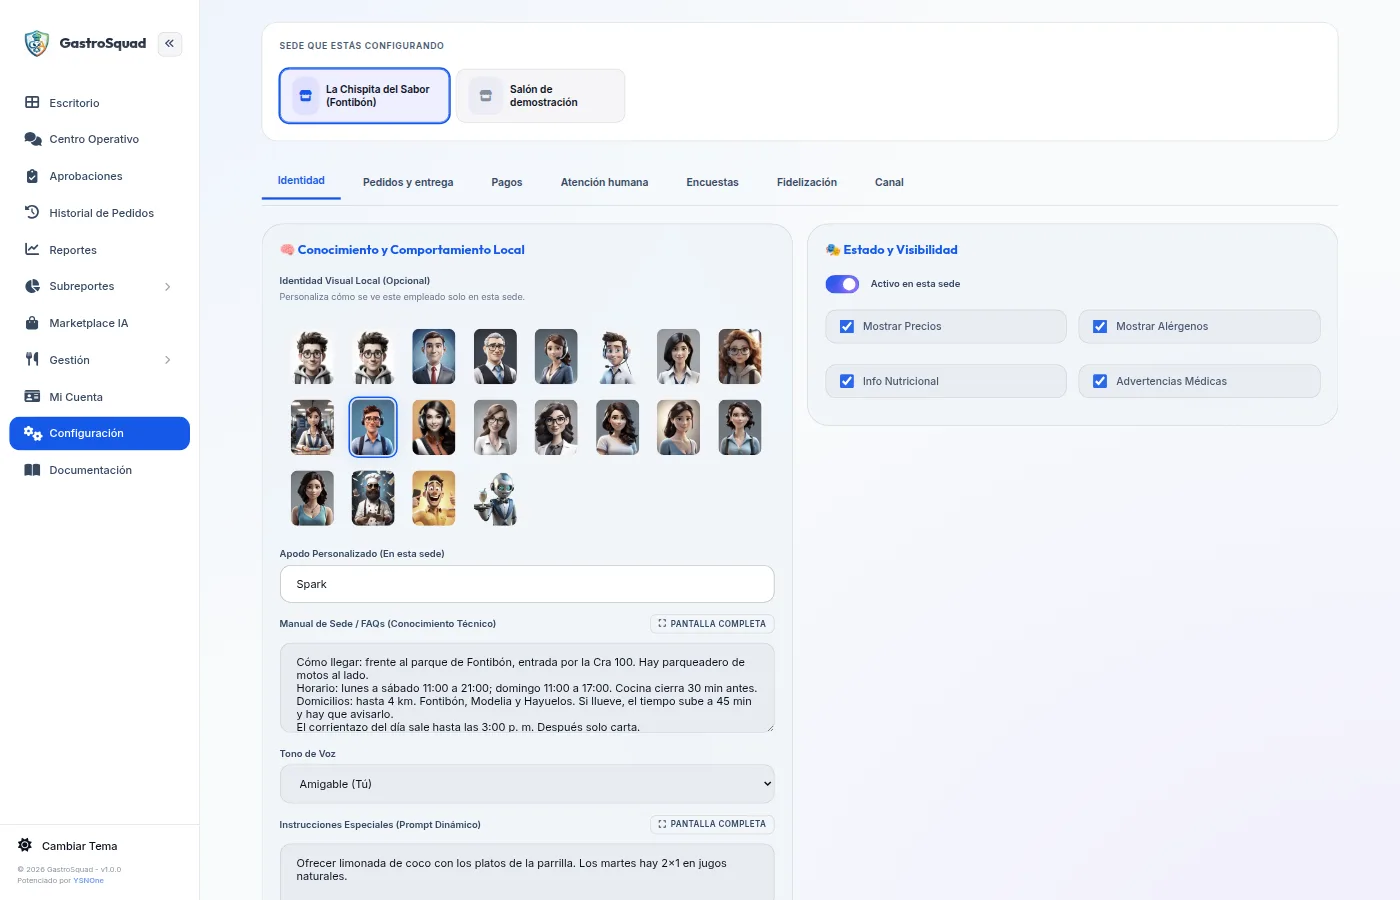
Task: Expand the Subreportes submenu chevron
Action: coord(167,287)
